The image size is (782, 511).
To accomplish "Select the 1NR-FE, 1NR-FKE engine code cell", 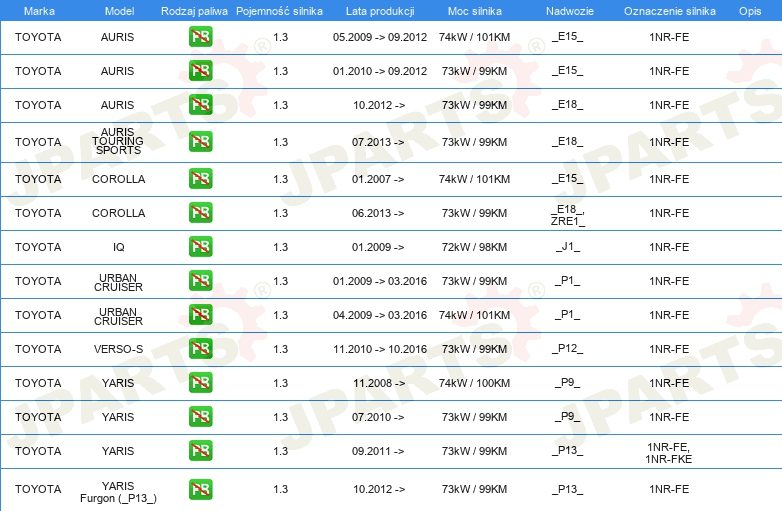I will point(669,453).
